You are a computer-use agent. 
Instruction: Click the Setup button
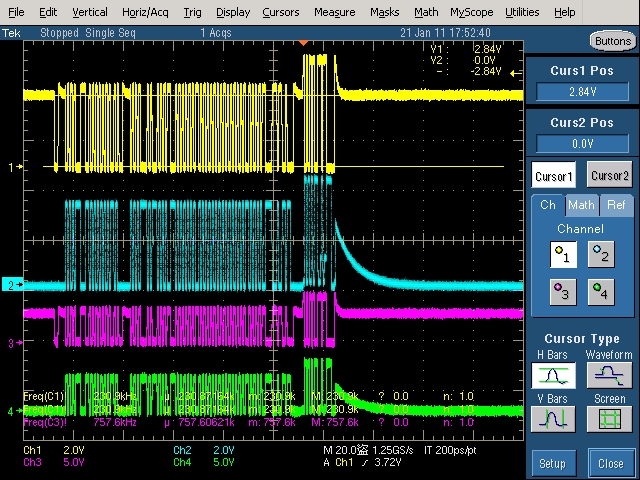(553, 464)
